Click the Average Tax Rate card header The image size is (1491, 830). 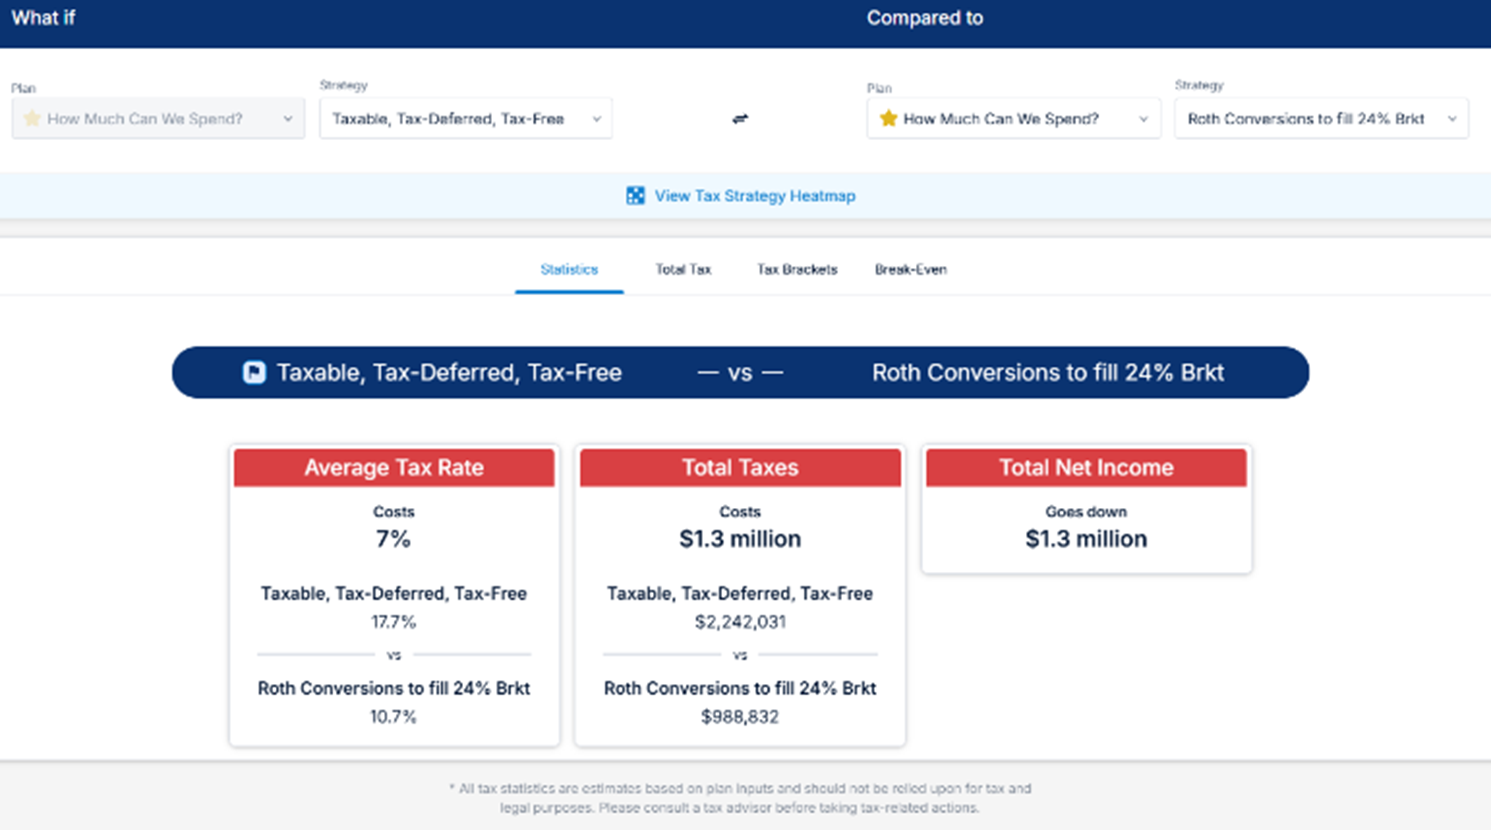coord(394,468)
